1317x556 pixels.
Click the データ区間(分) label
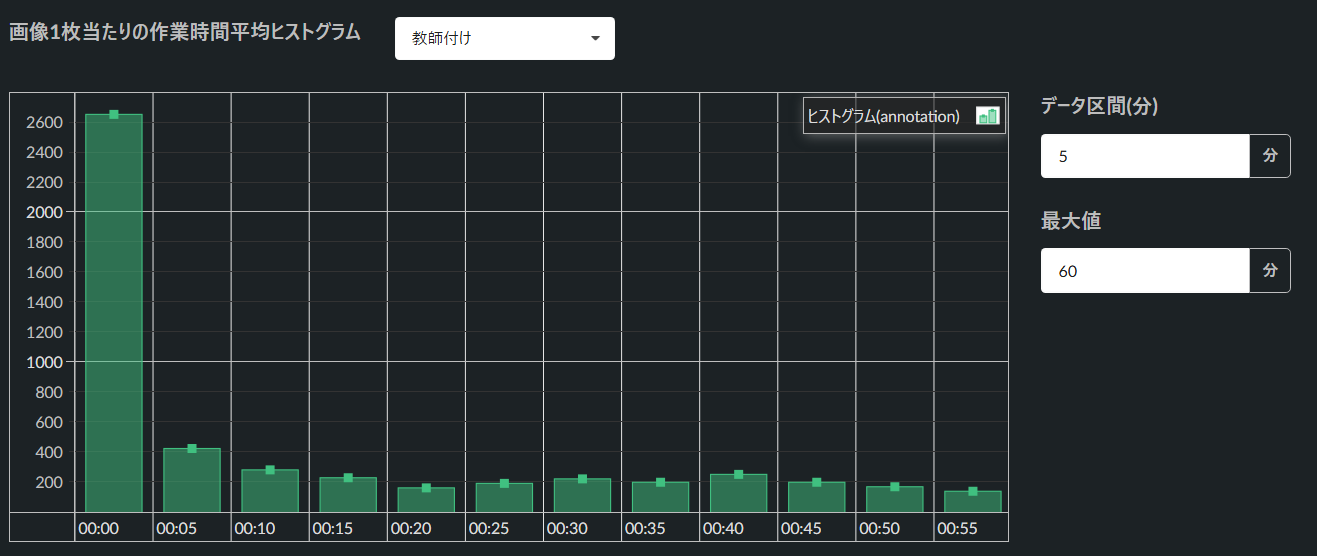(x=1099, y=106)
